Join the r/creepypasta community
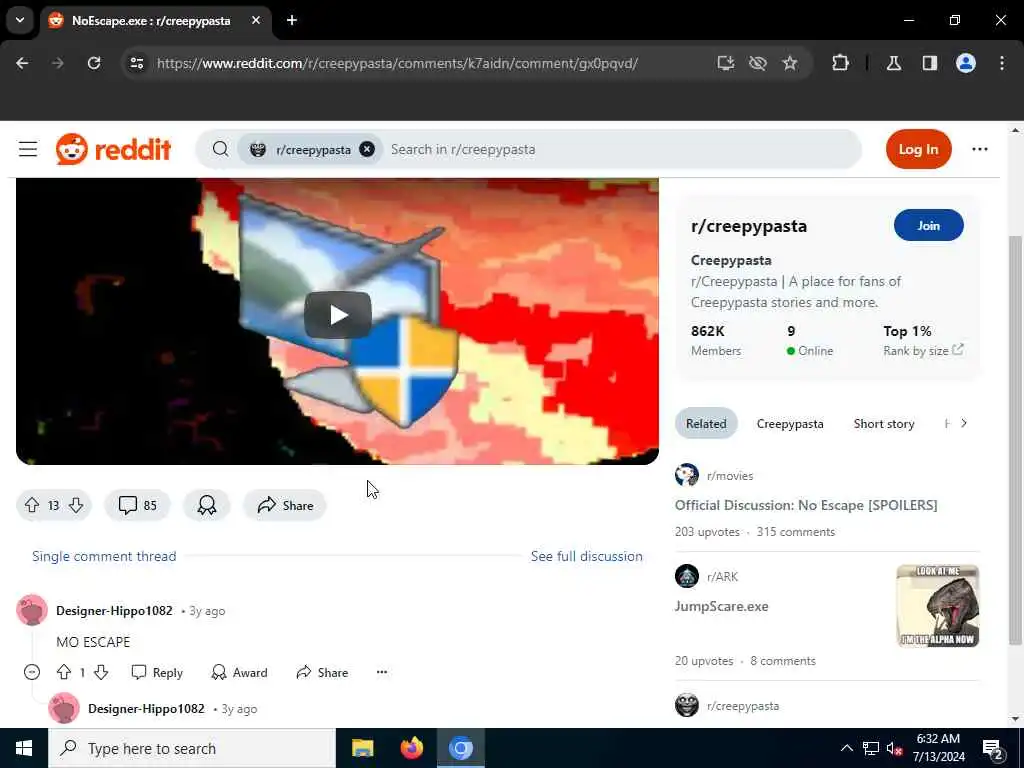Image resolution: width=1024 pixels, height=768 pixels. [x=928, y=225]
